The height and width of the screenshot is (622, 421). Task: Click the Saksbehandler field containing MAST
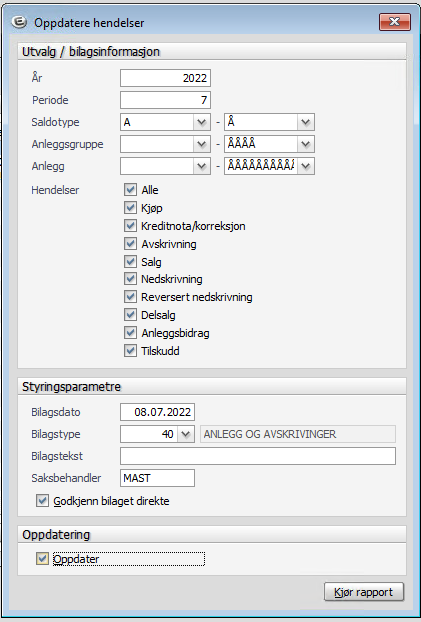(x=157, y=478)
